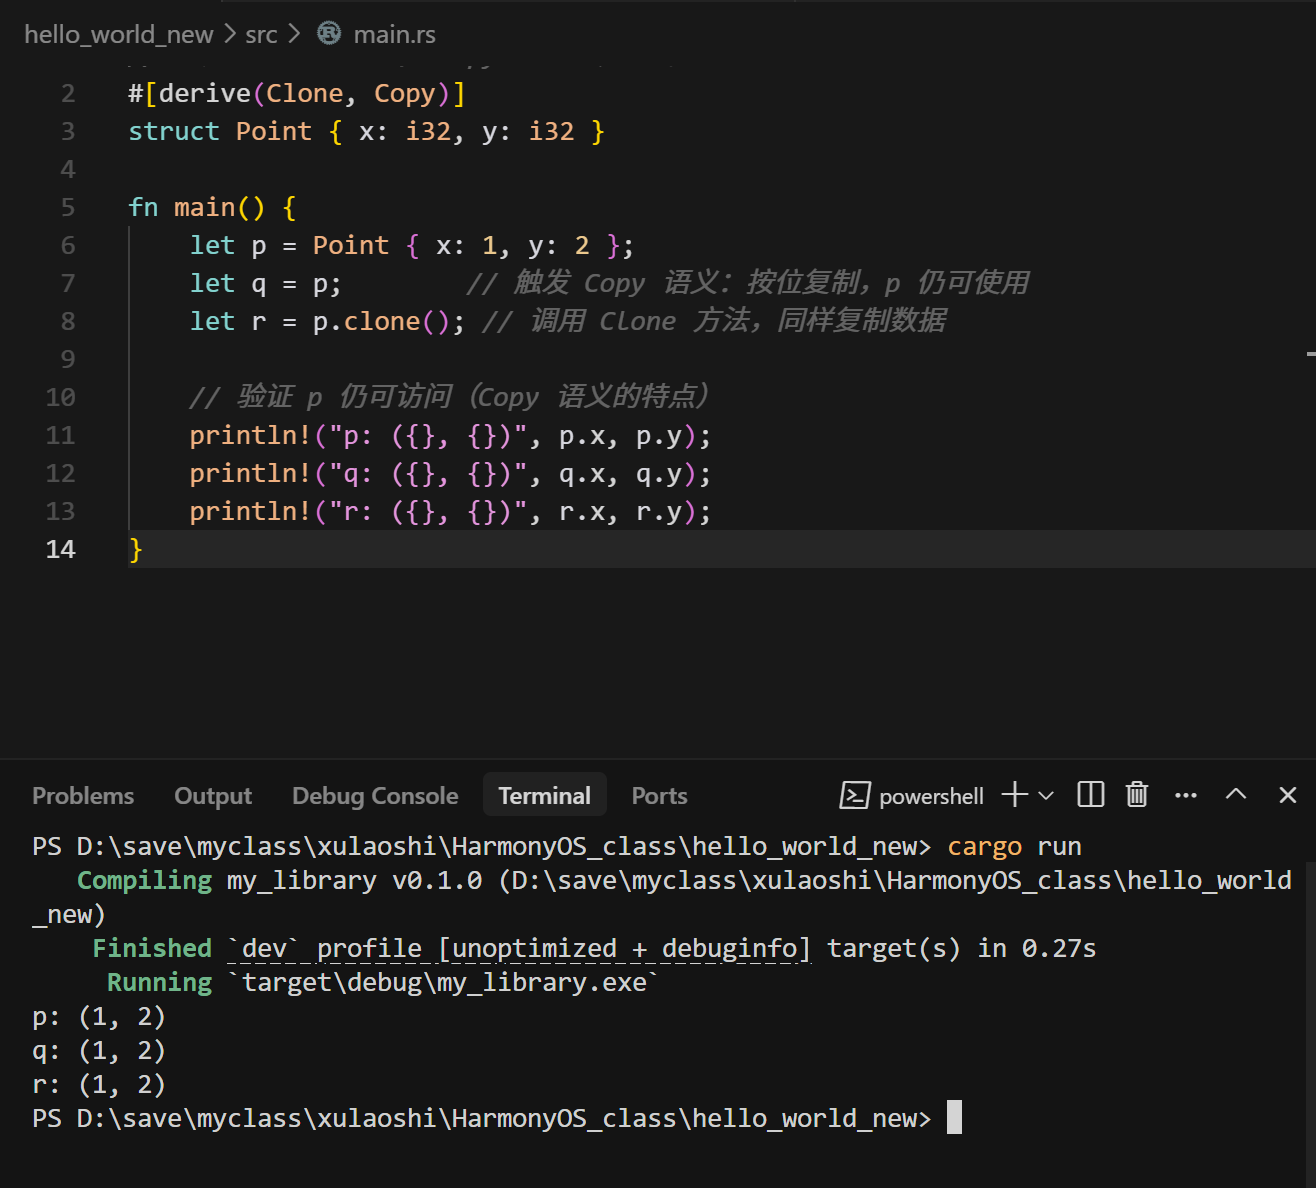
Task: Place cursor on 'struct Point' line
Action: click(366, 131)
